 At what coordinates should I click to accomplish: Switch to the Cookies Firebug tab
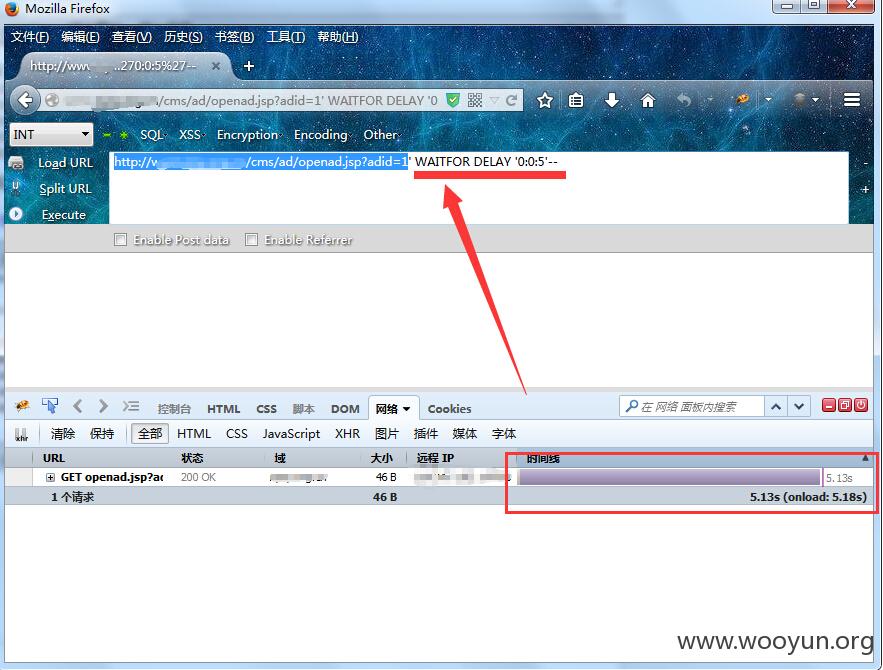449,409
